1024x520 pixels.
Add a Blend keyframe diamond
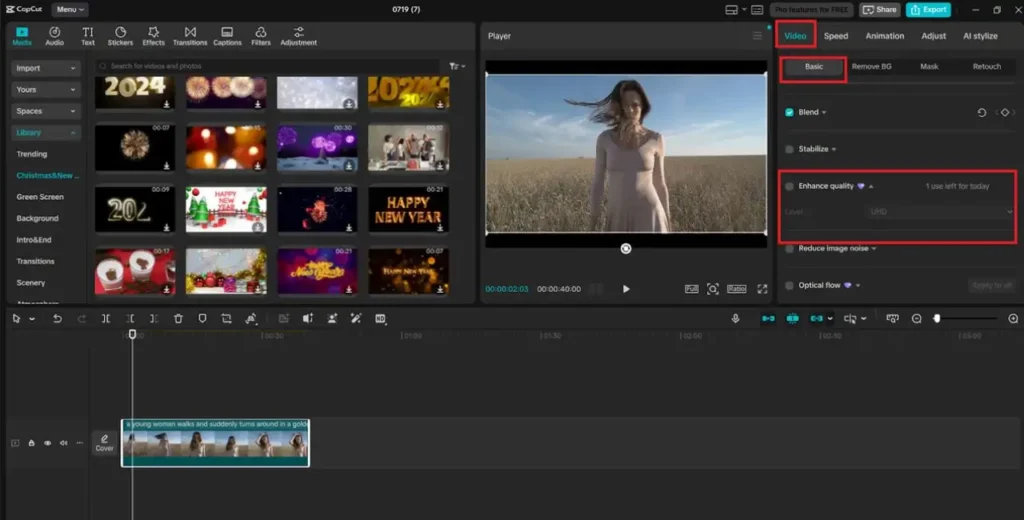tap(1005, 112)
